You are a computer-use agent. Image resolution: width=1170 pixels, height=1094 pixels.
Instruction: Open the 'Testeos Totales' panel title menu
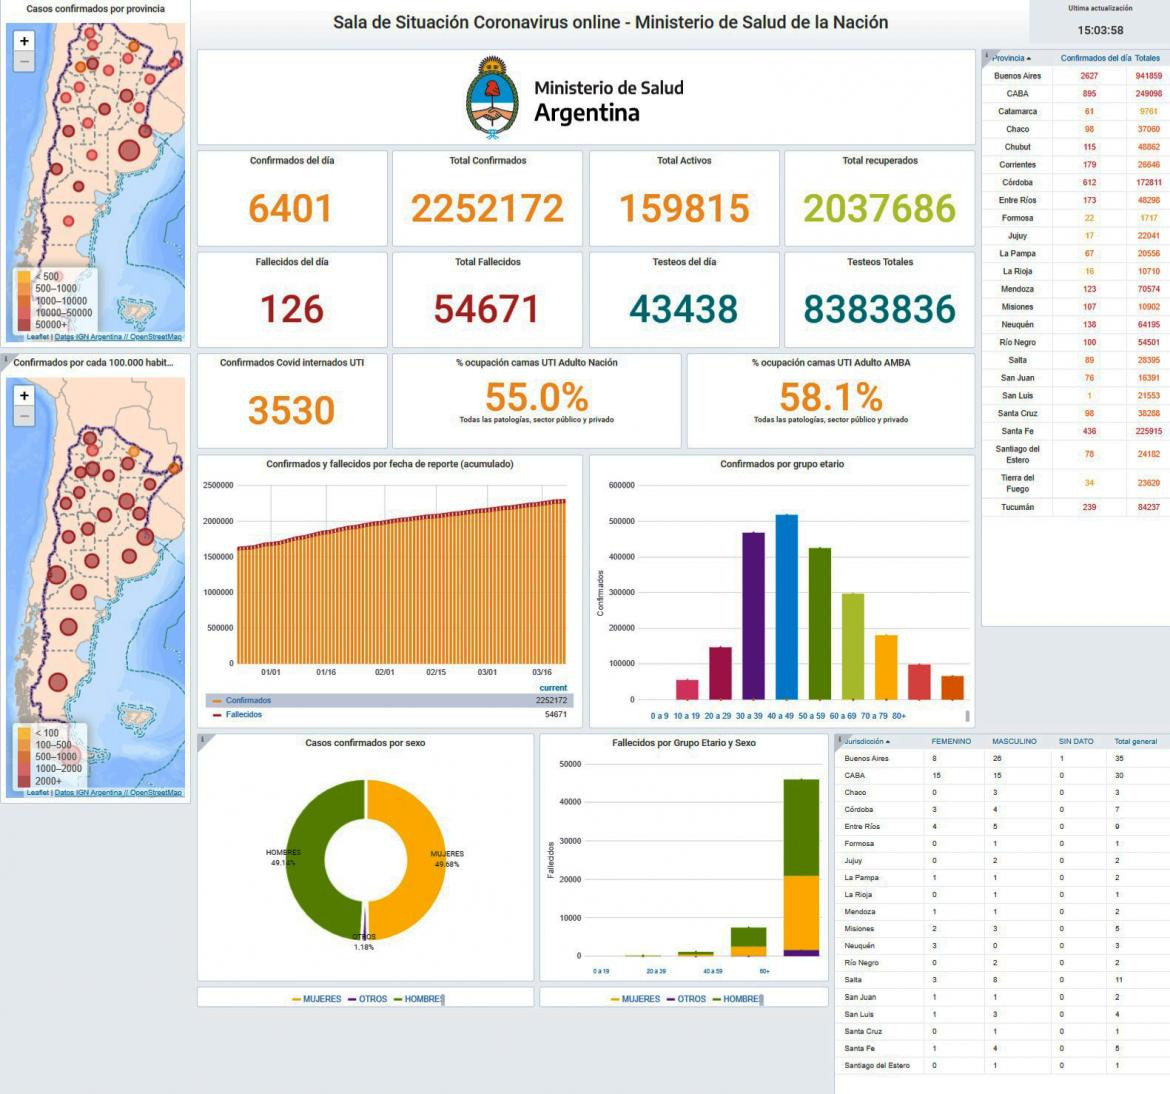coord(880,262)
